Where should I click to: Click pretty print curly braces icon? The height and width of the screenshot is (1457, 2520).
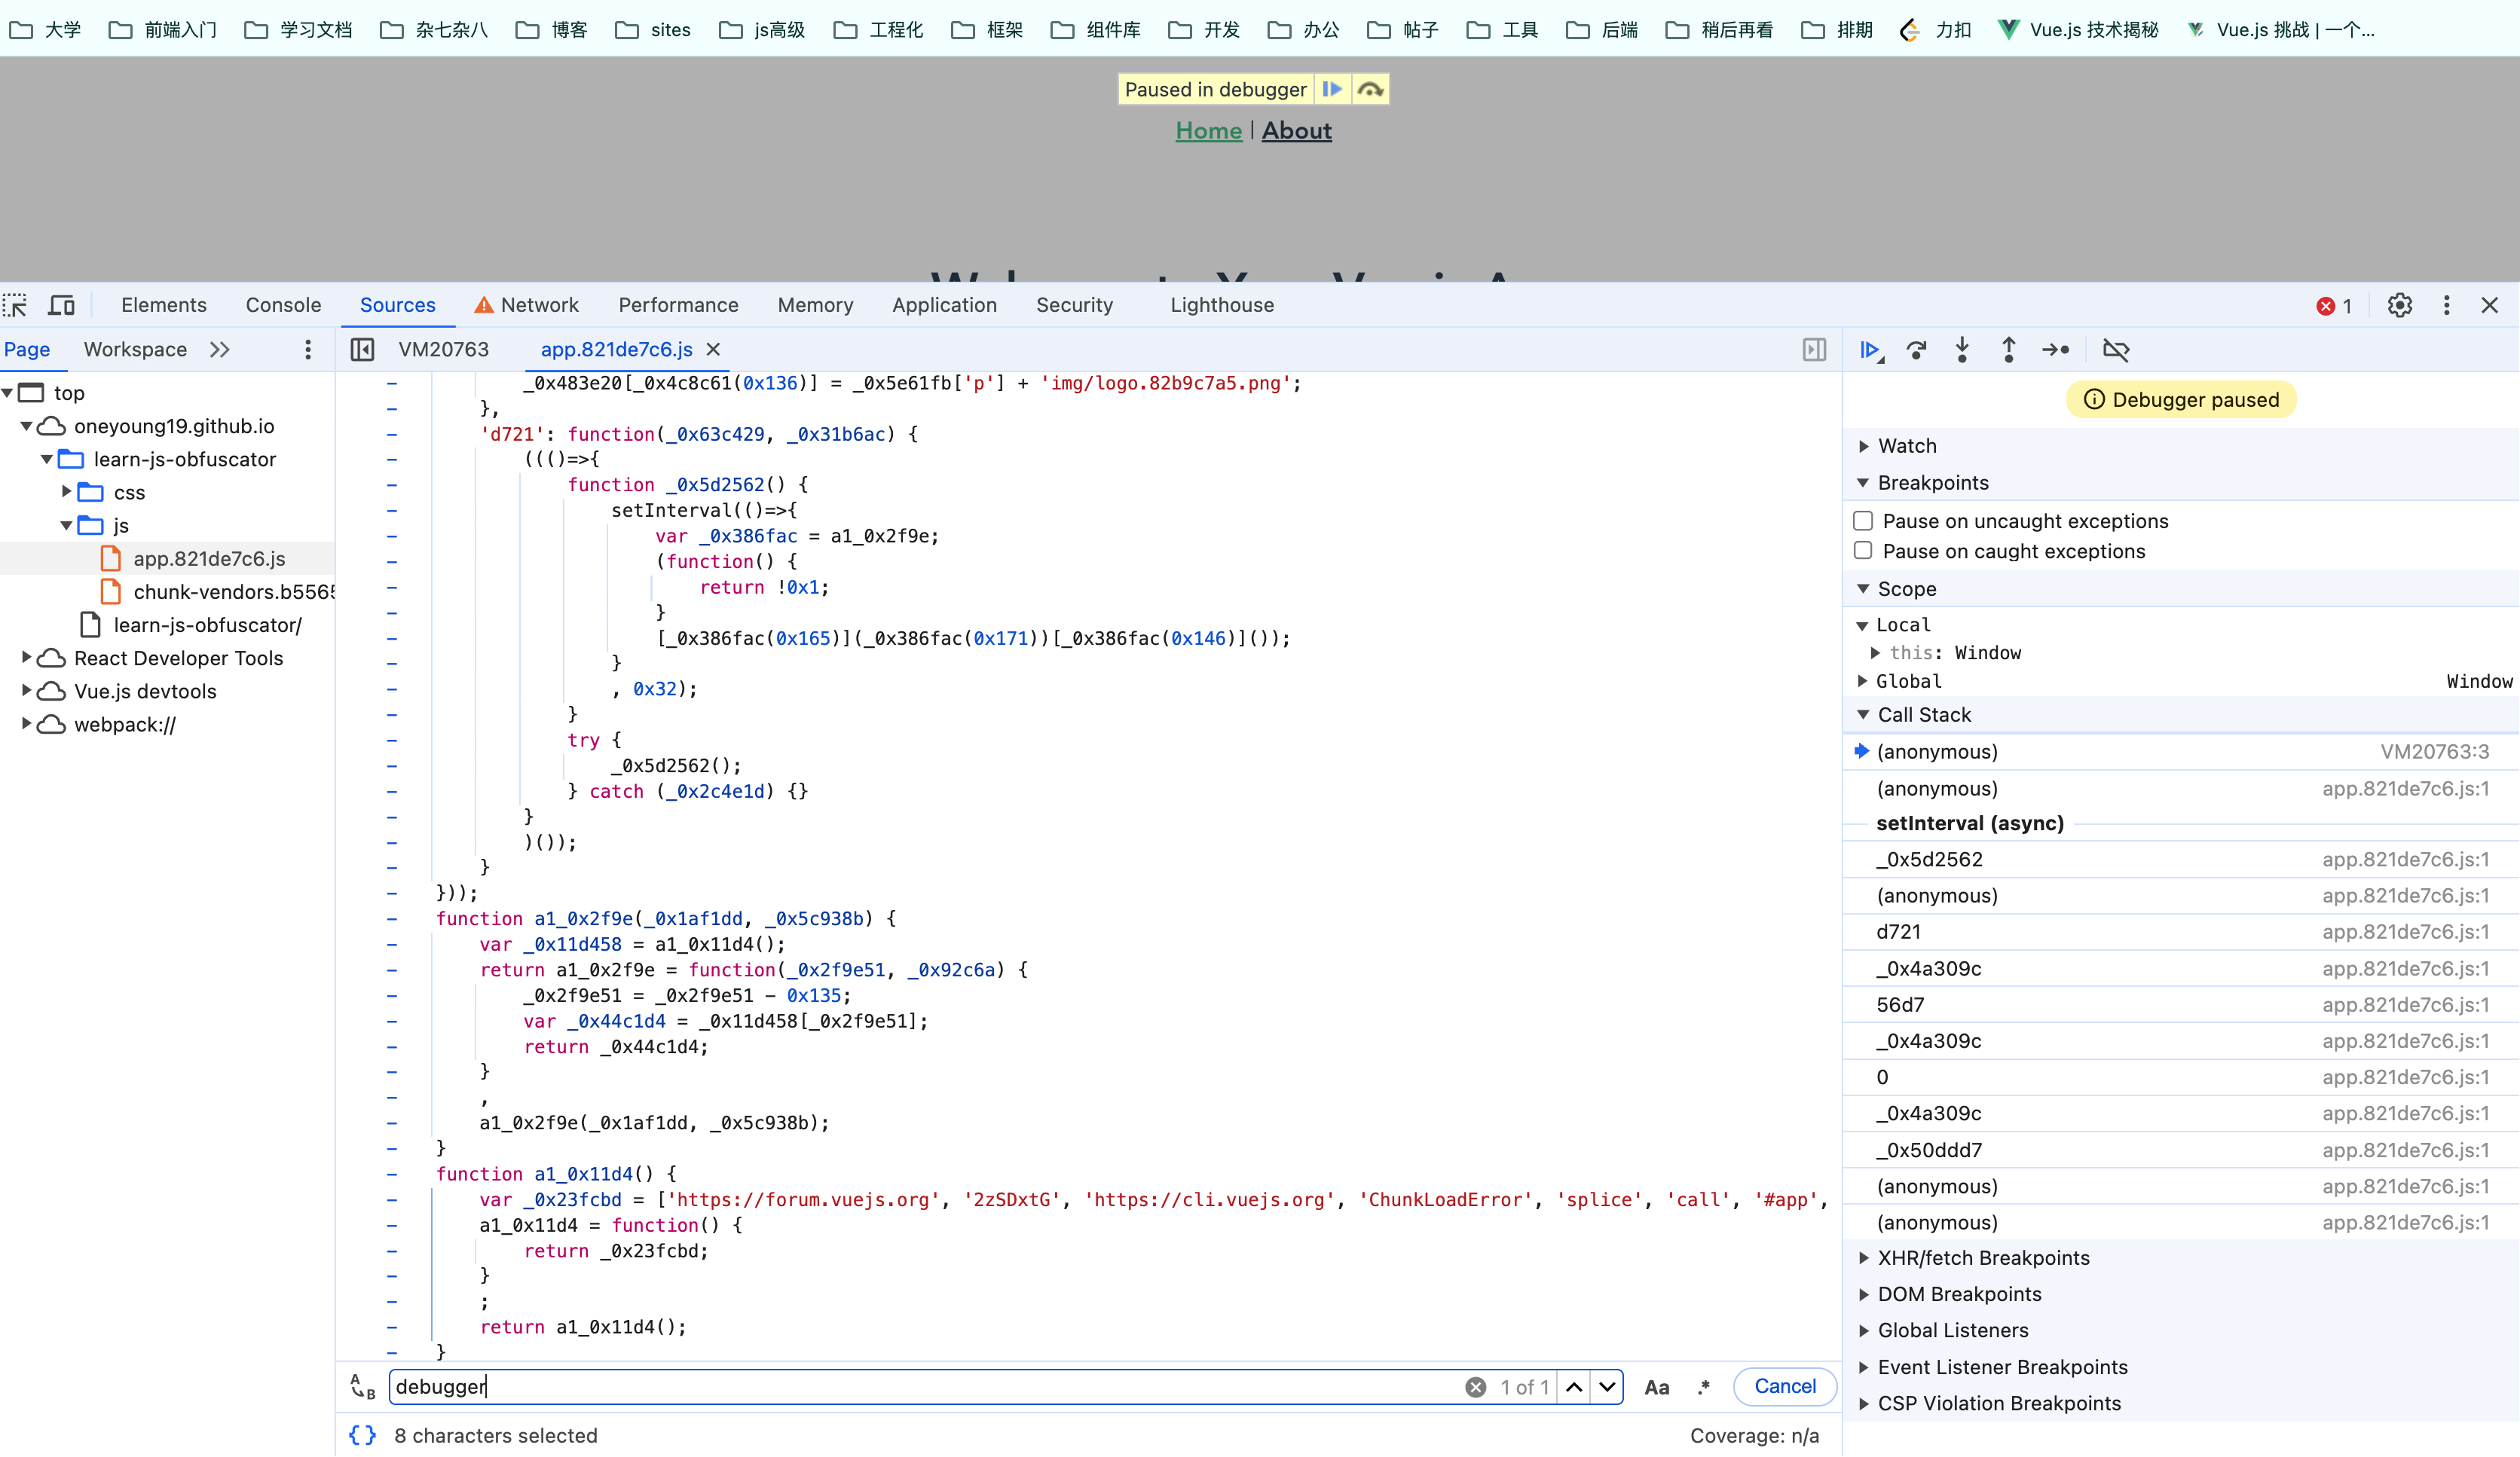click(x=363, y=1435)
